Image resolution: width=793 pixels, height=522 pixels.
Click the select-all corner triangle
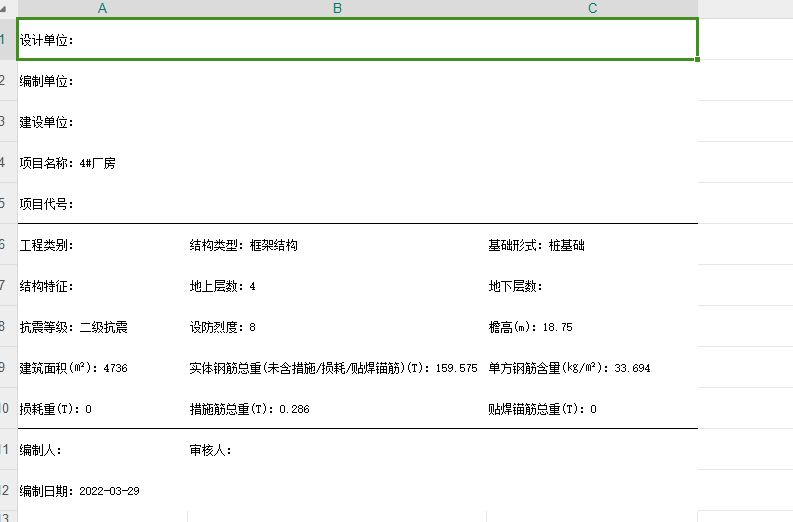coord(4,9)
